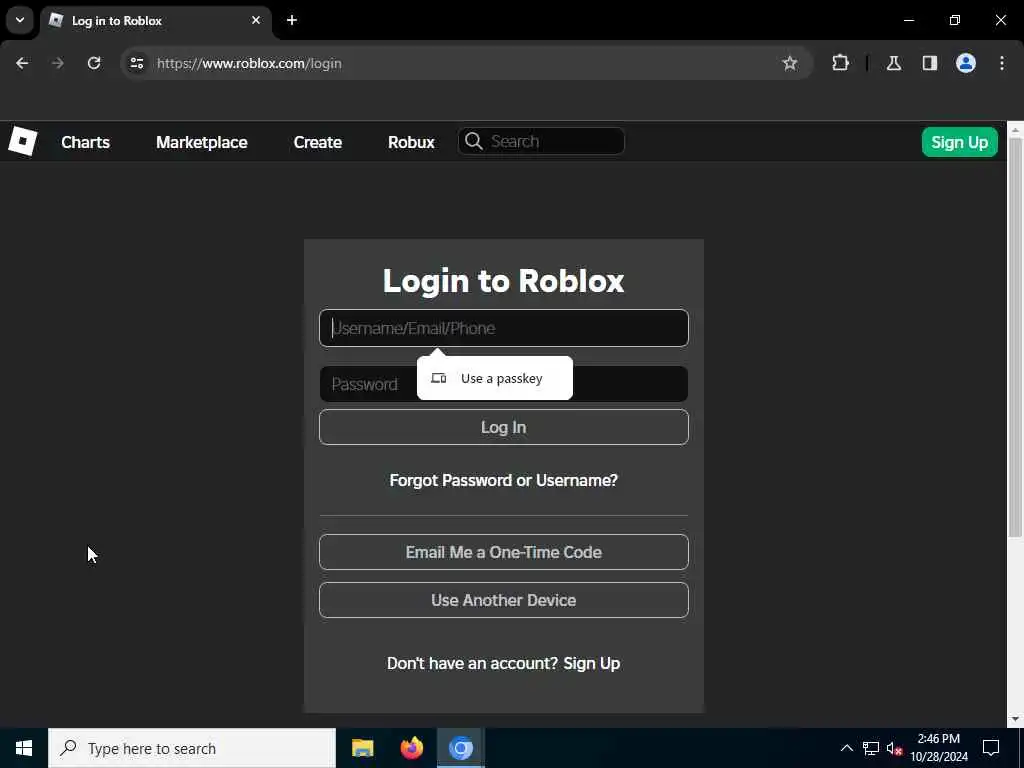Screen dimensions: 1024x768
Task: Choose Use a passkey suggestion
Action: click(494, 378)
